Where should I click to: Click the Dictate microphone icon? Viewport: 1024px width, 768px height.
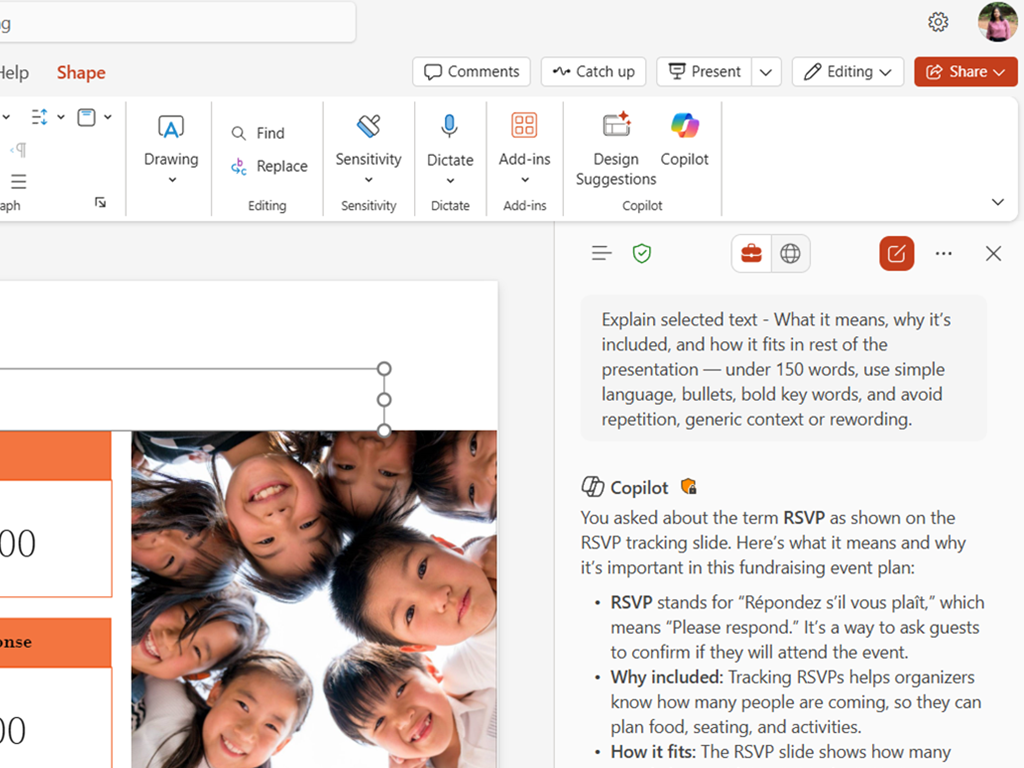coord(449,125)
